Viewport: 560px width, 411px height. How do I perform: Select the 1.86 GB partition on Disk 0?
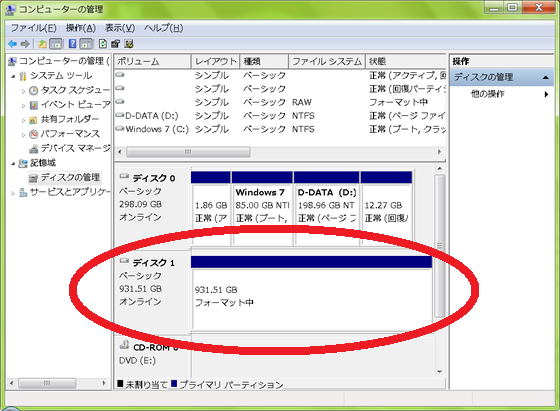pyautogui.click(x=211, y=208)
